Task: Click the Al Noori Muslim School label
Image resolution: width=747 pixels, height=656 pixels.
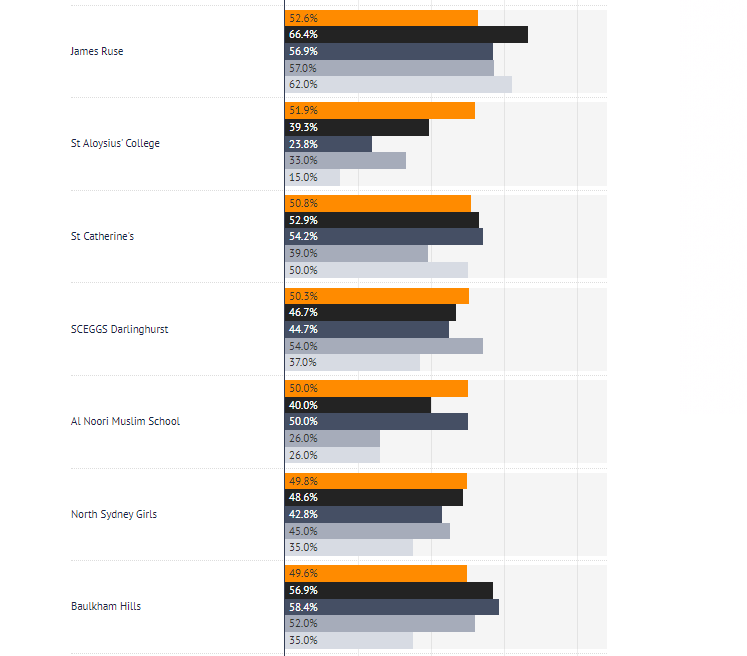Action: coord(125,421)
